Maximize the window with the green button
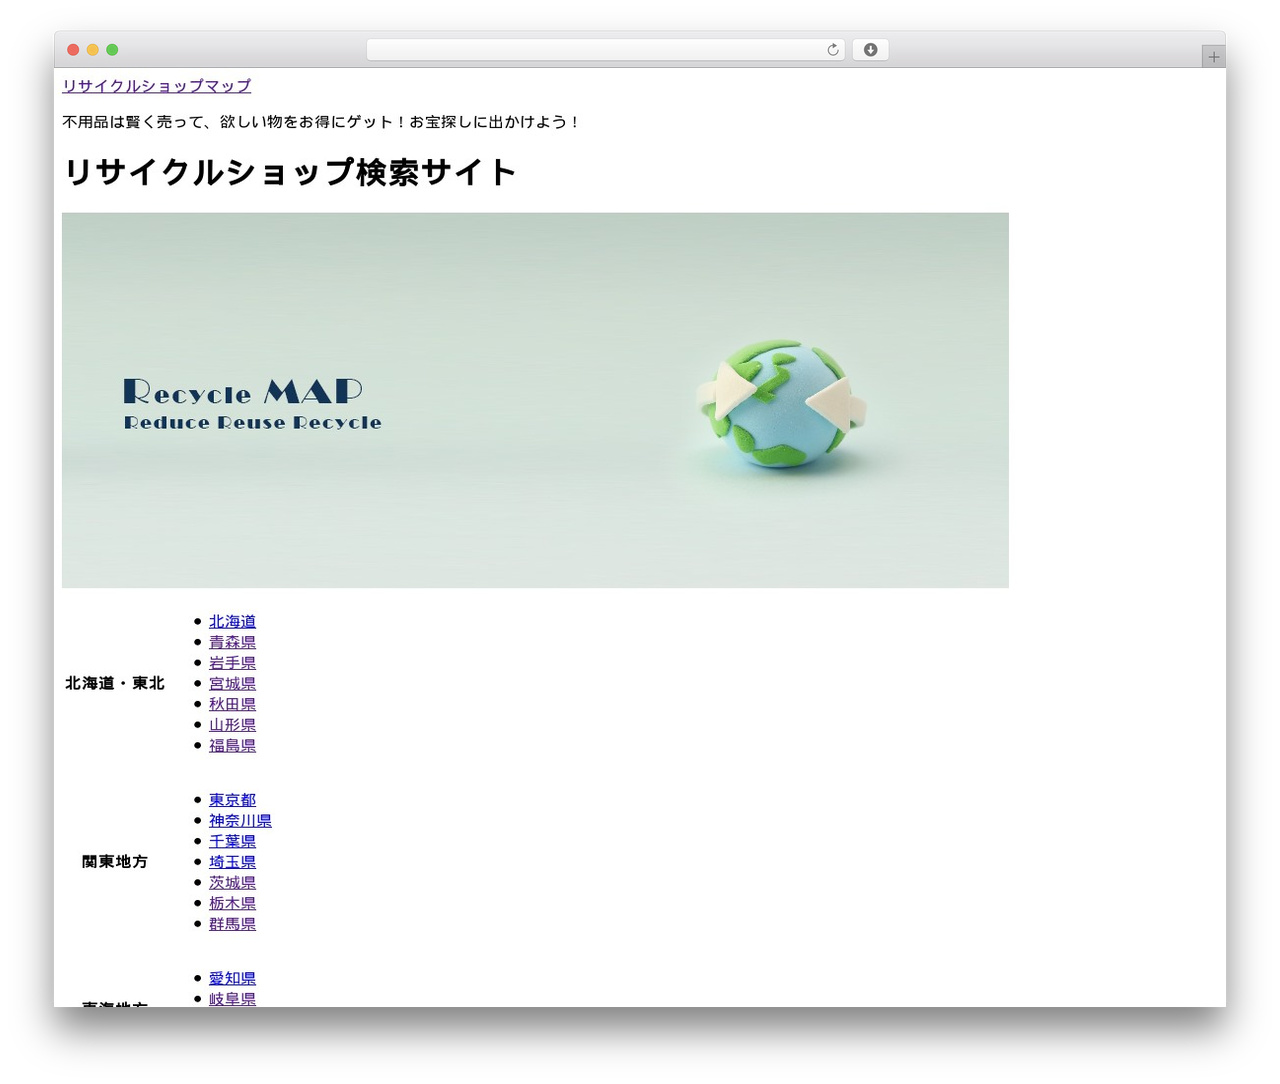1280x1084 pixels. click(112, 50)
